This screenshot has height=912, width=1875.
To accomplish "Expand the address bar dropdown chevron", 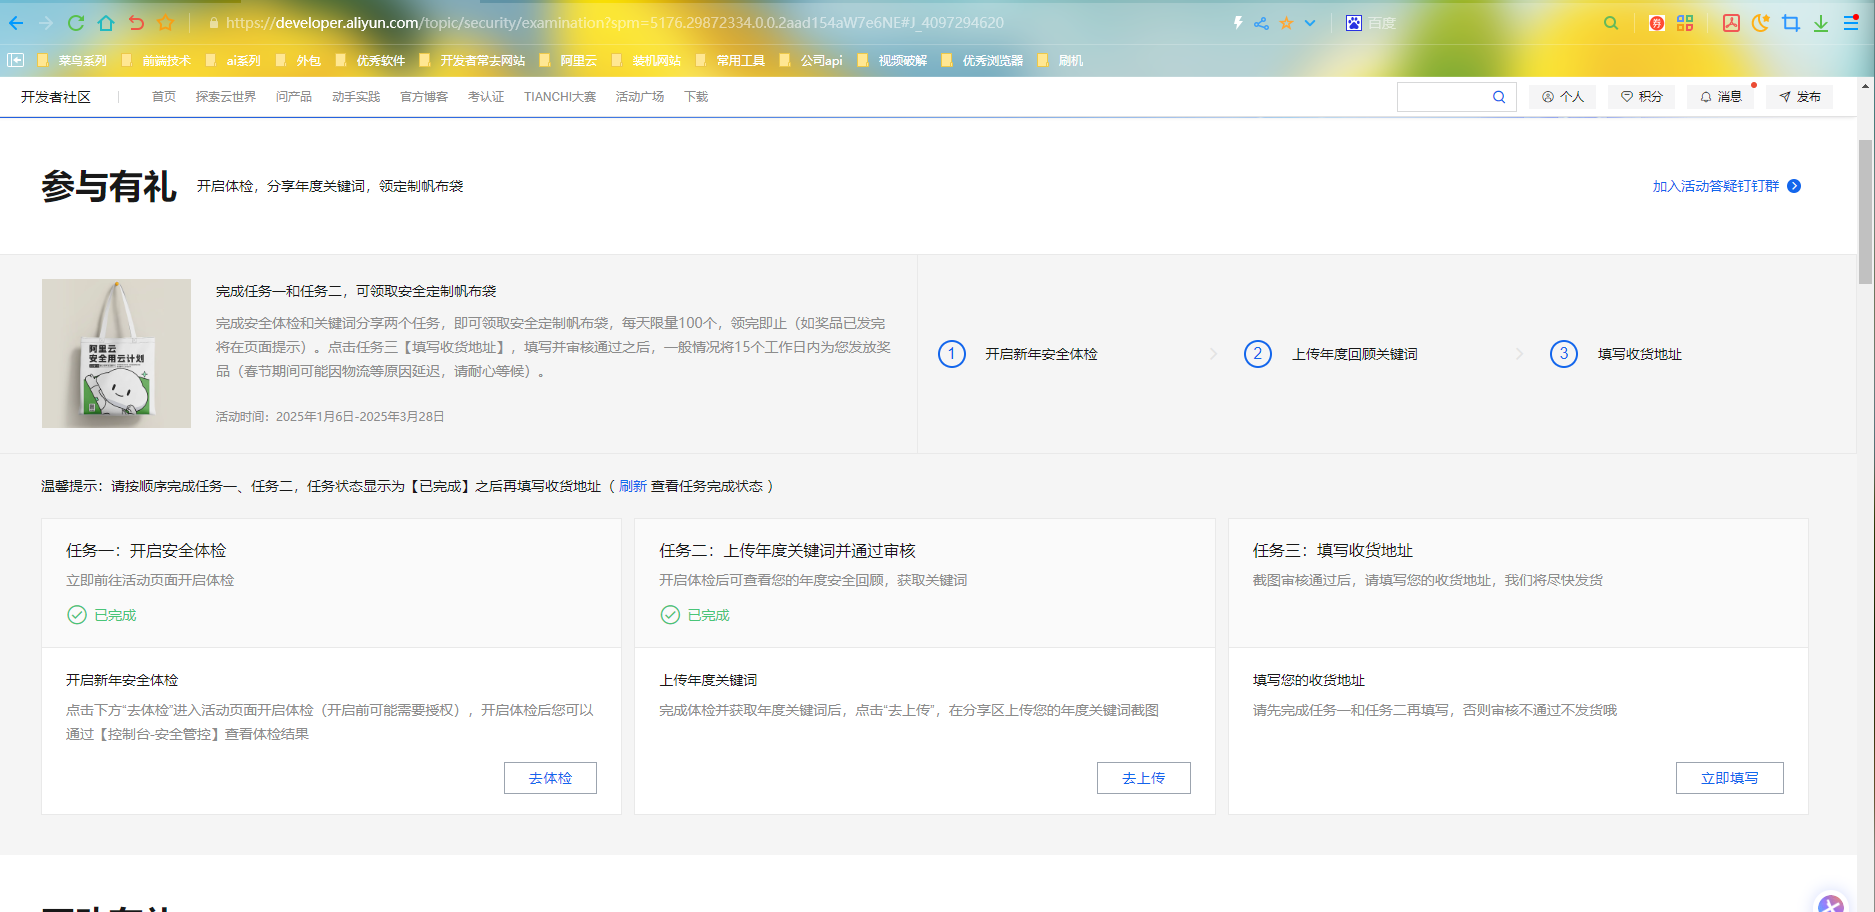I will 1310,23.
